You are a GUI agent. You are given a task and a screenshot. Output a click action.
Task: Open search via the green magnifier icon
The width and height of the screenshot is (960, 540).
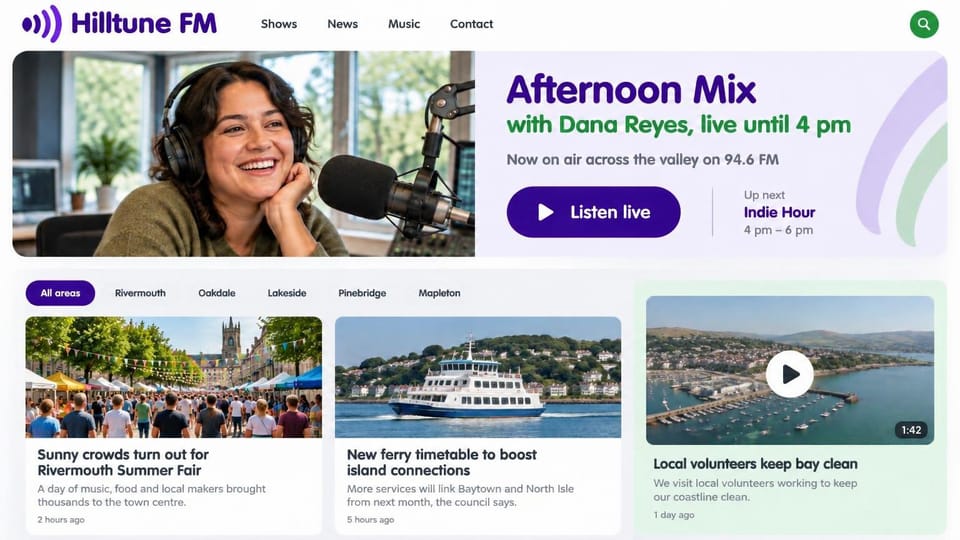(924, 24)
